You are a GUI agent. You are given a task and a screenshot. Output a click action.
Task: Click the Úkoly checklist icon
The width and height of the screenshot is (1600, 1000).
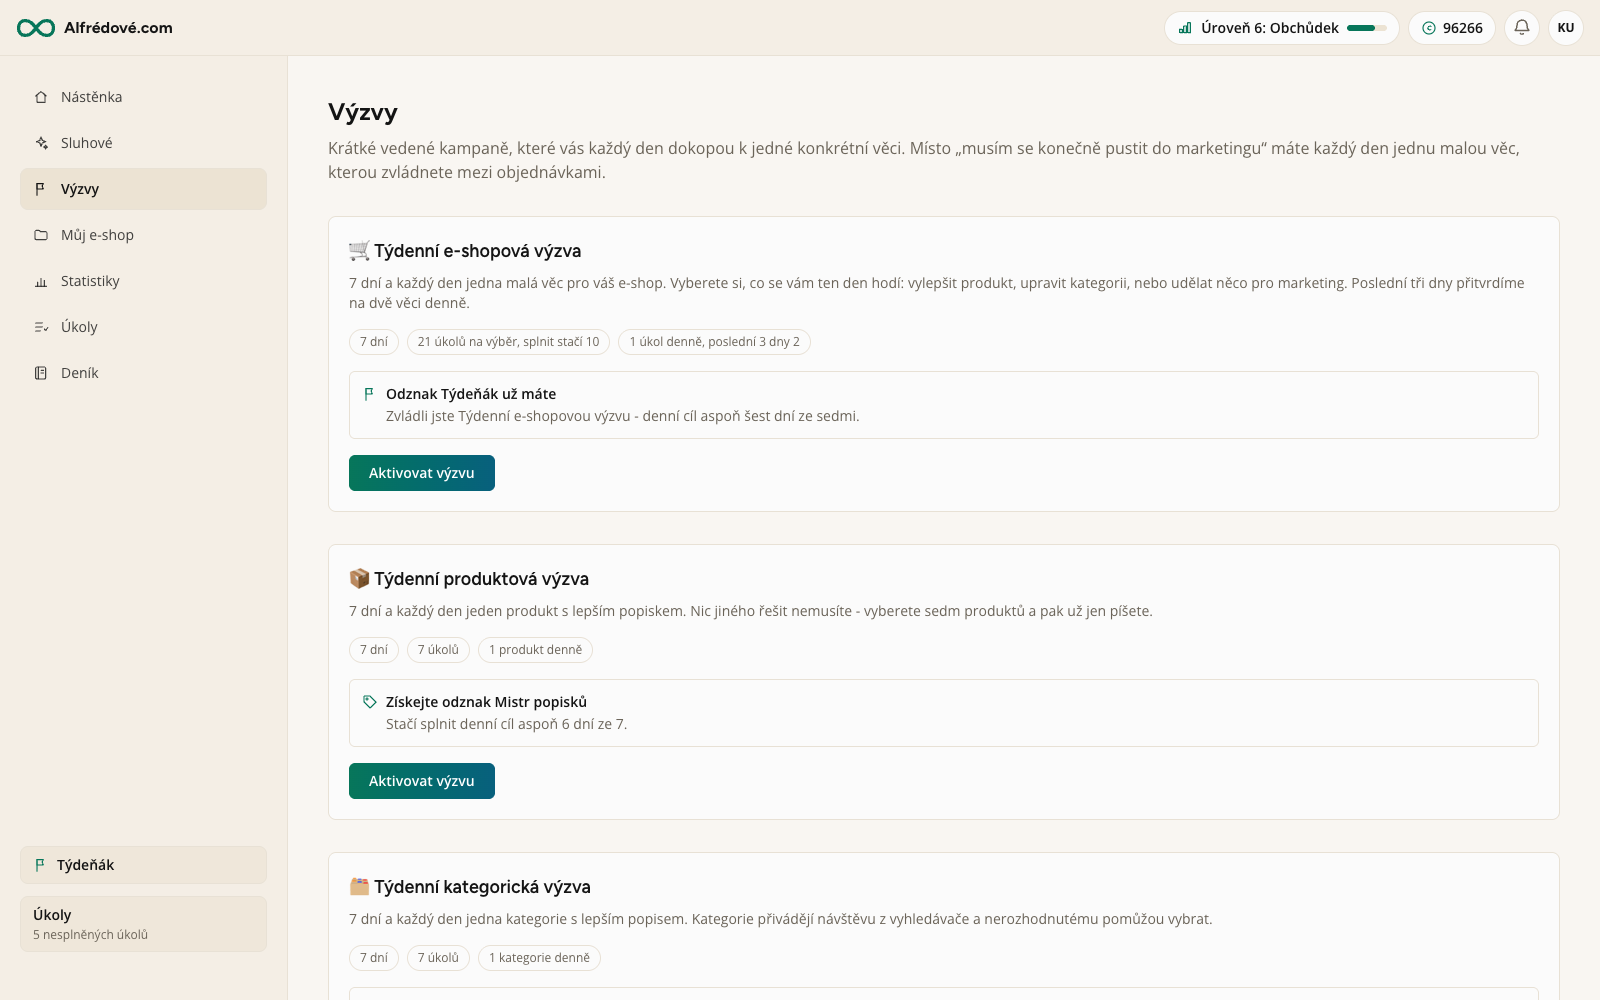pos(41,327)
